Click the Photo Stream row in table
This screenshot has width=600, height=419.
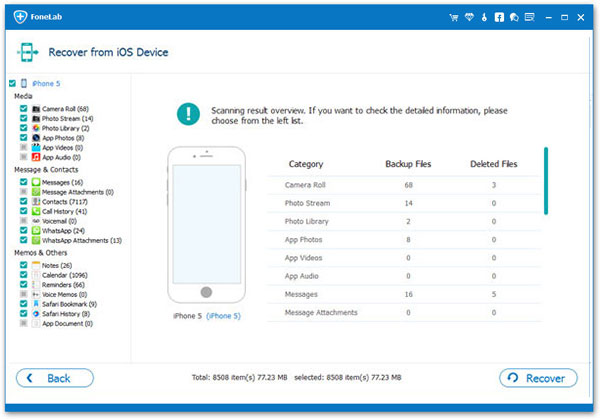click(x=404, y=203)
